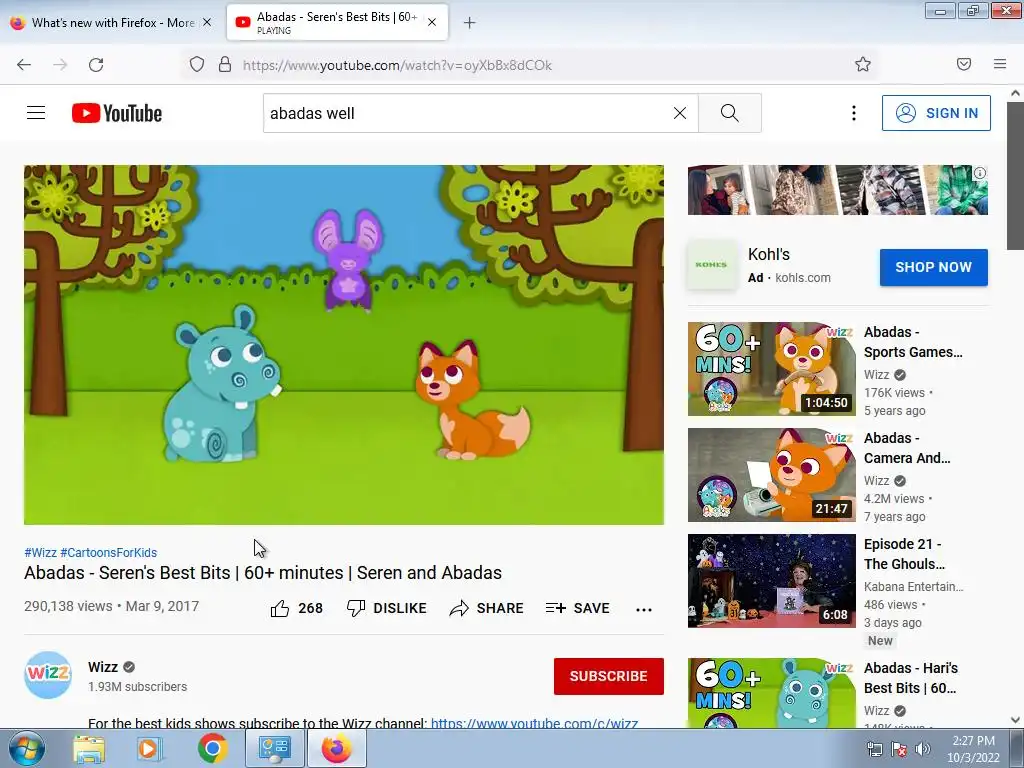View site security padlock information
Viewport: 1024px width, 768px height.
225,65
